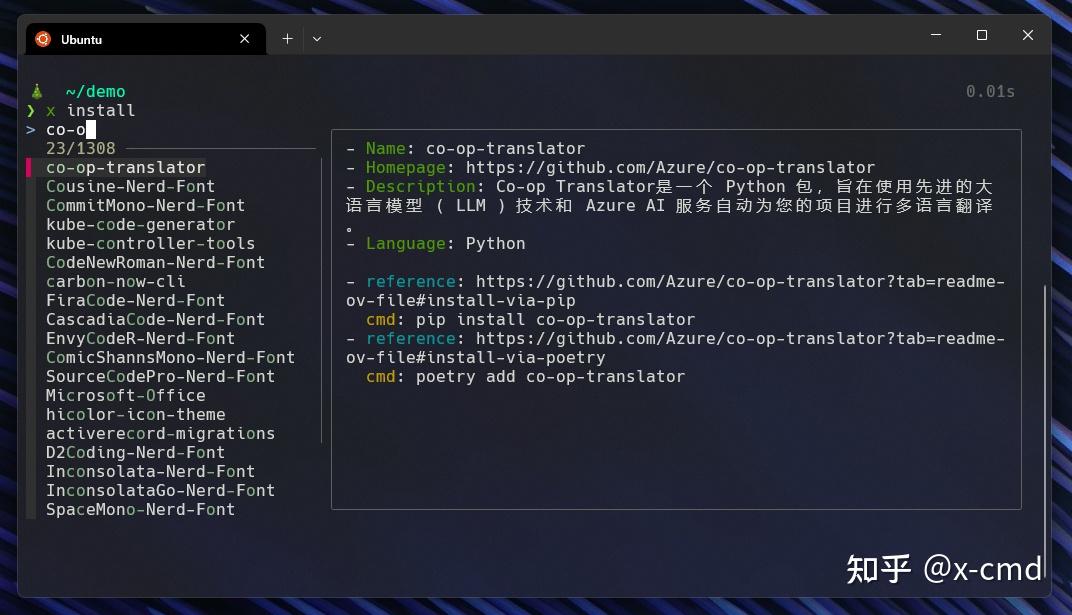1072x615 pixels.
Task: Click the ~/demo directory prompt
Action: pyautogui.click(x=95, y=92)
